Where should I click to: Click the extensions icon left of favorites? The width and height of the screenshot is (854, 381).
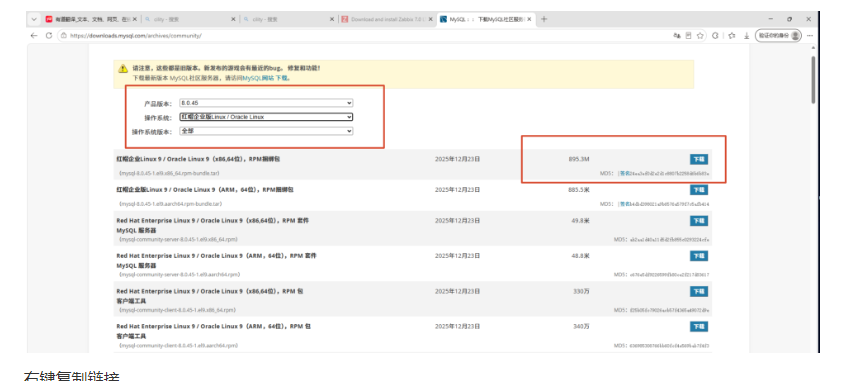[715, 35]
